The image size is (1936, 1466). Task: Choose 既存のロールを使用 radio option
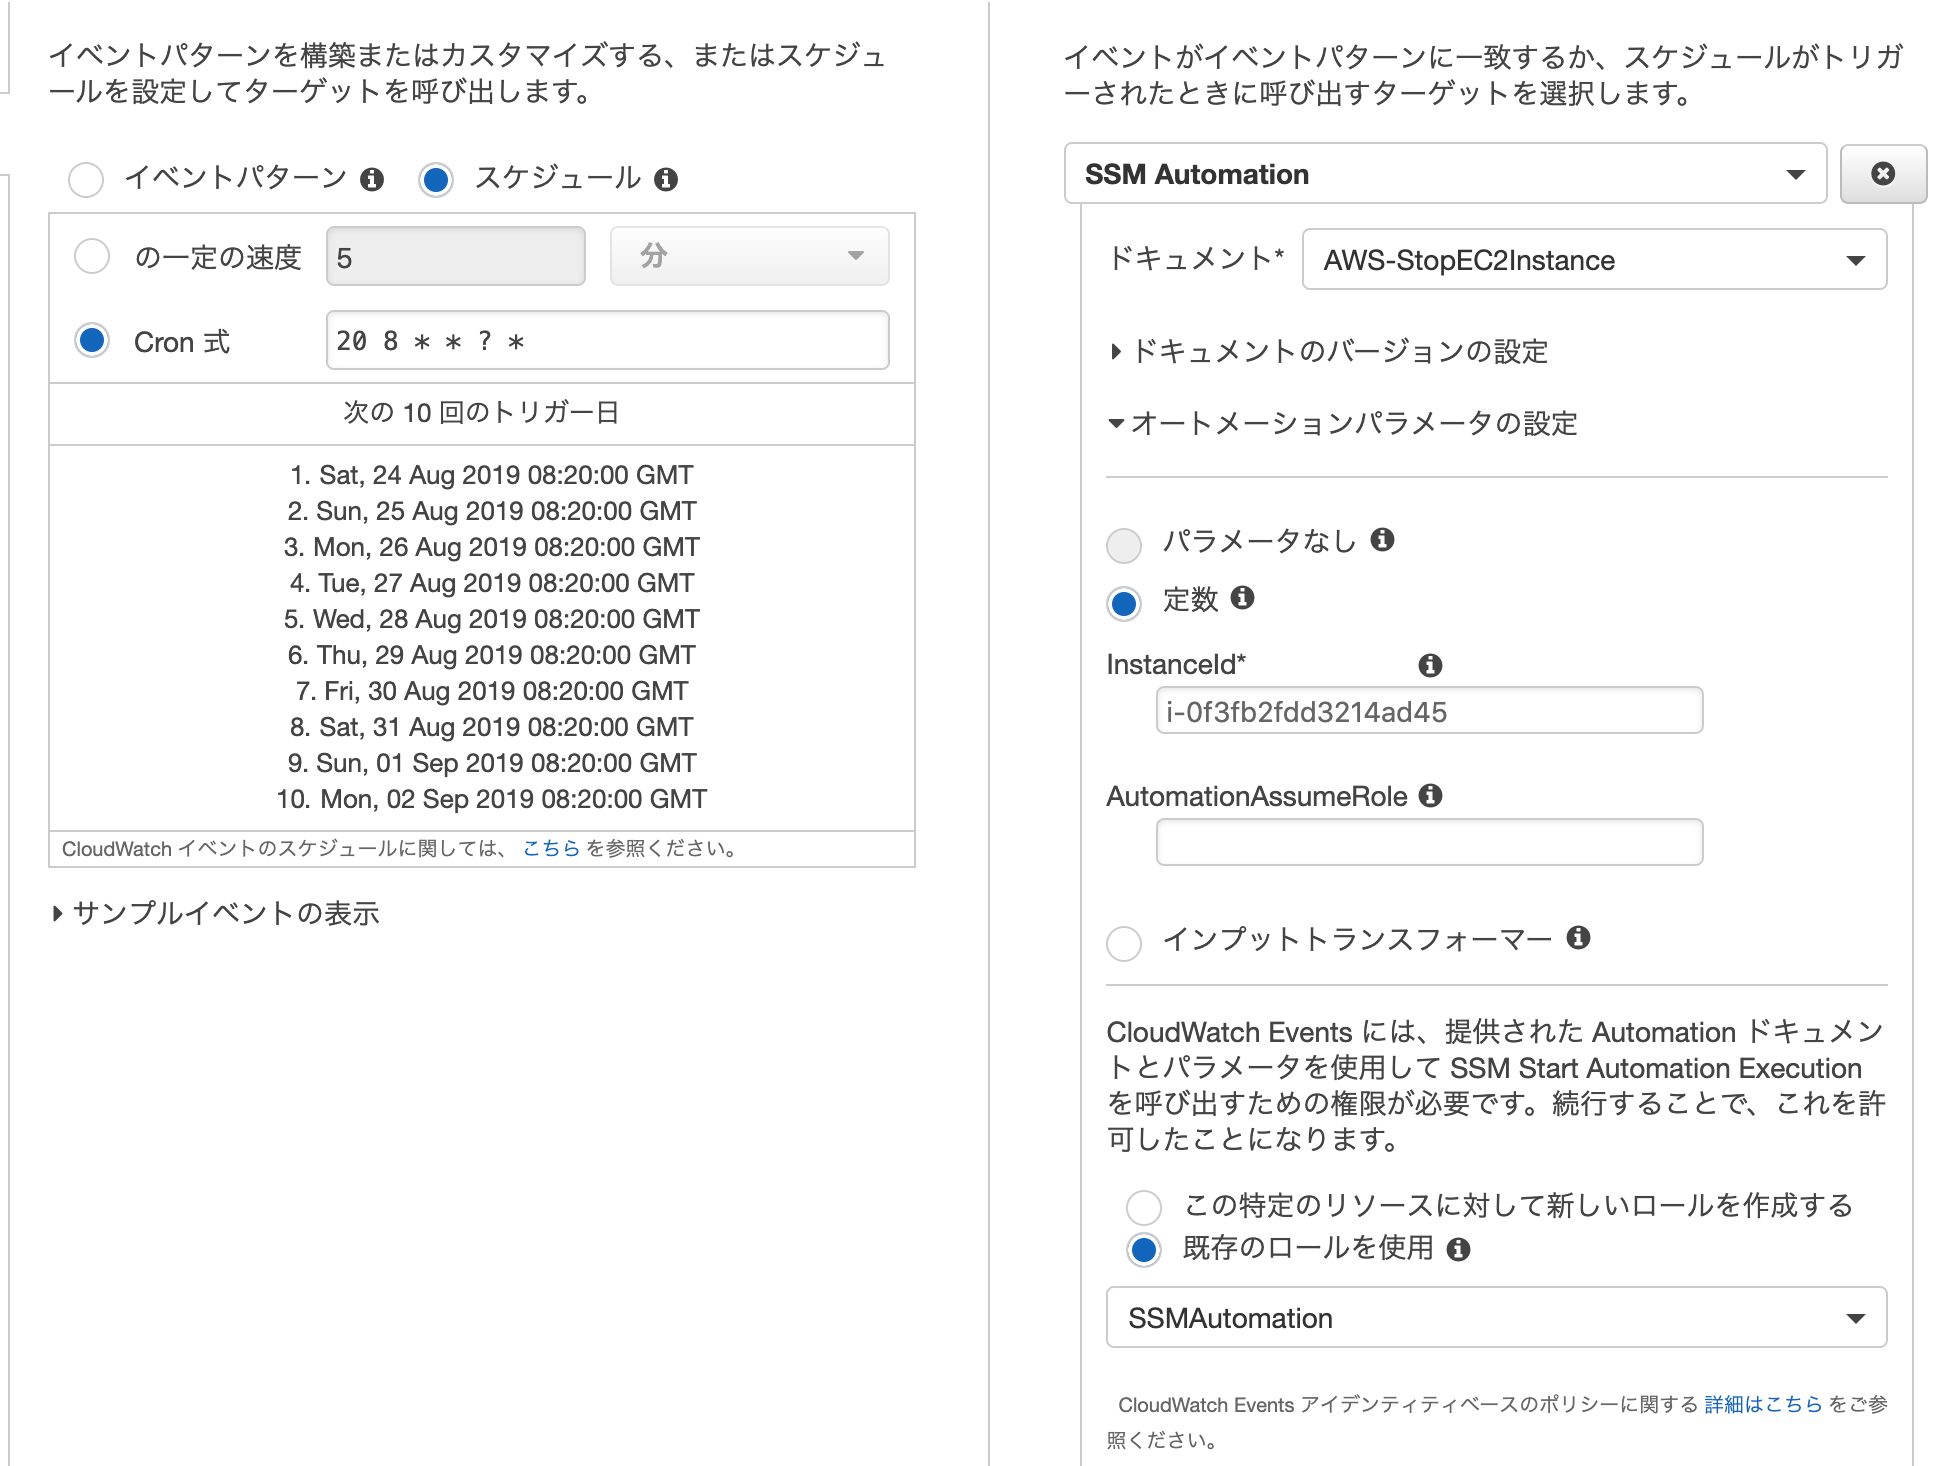tap(1144, 1249)
